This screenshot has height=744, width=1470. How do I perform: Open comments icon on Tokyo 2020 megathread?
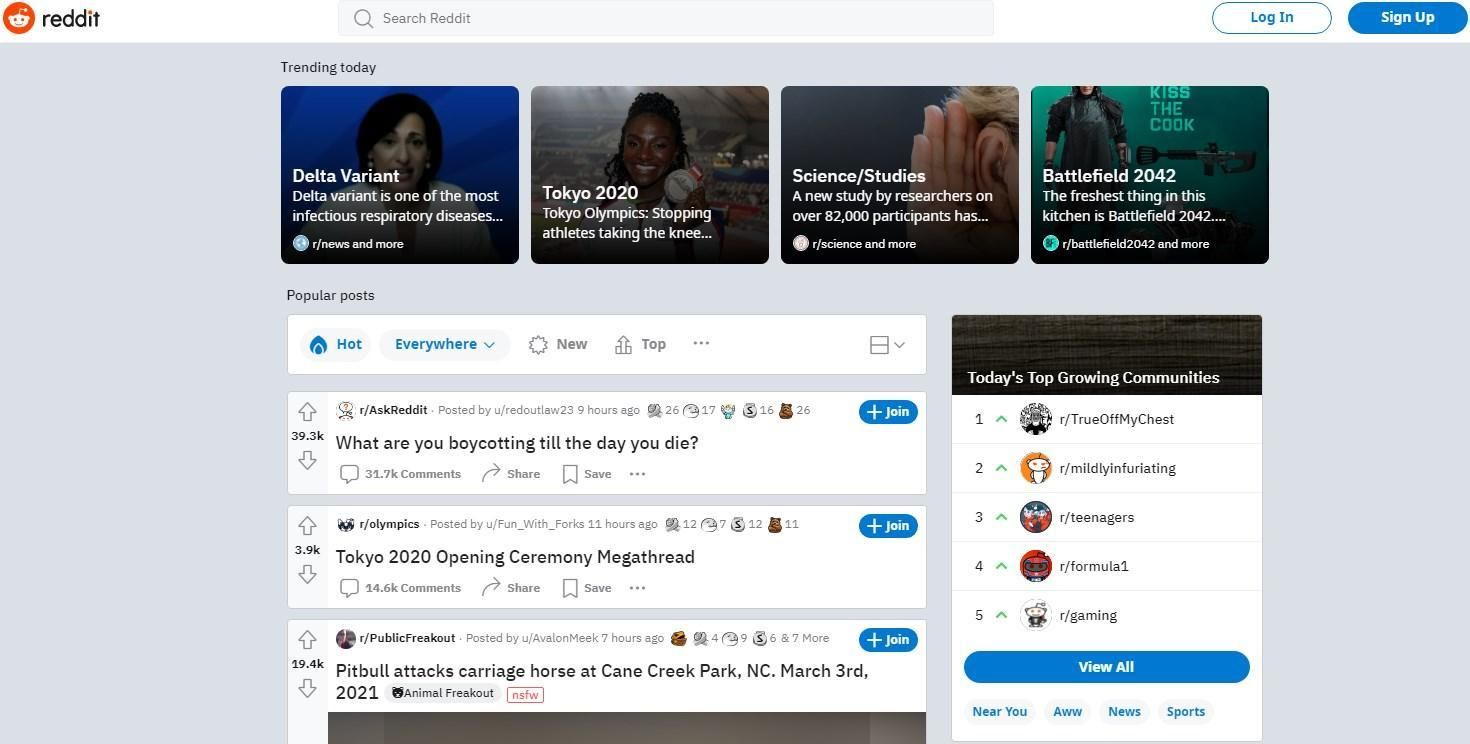[x=349, y=588]
